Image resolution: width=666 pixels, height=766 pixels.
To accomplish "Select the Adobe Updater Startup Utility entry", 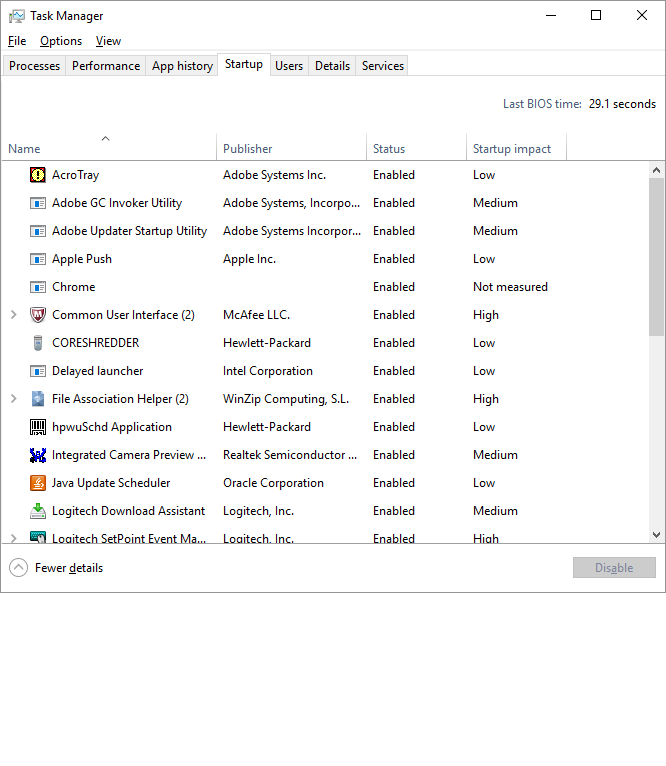I will 129,231.
